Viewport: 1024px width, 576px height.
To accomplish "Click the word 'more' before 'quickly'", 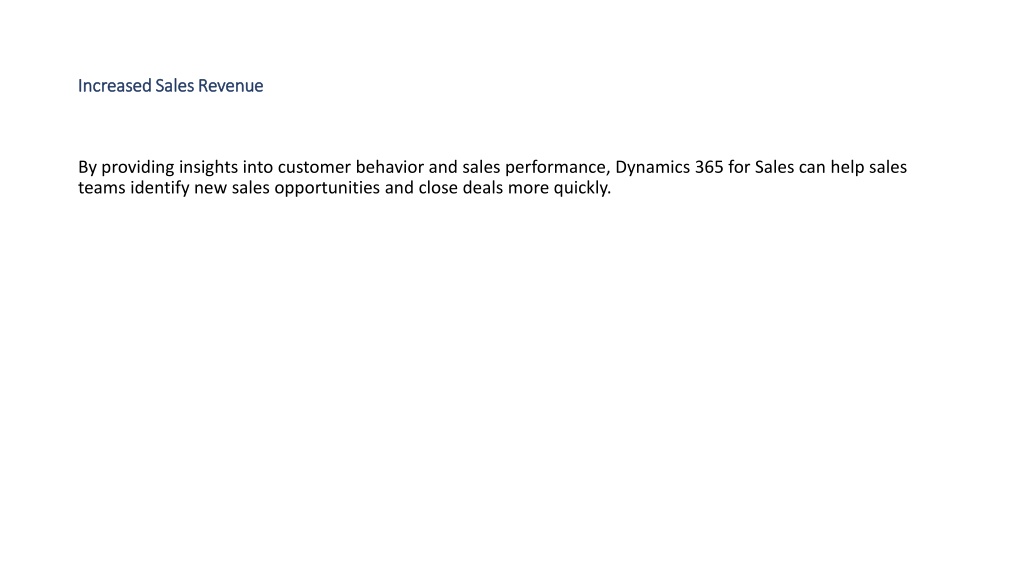I will pos(528,188).
